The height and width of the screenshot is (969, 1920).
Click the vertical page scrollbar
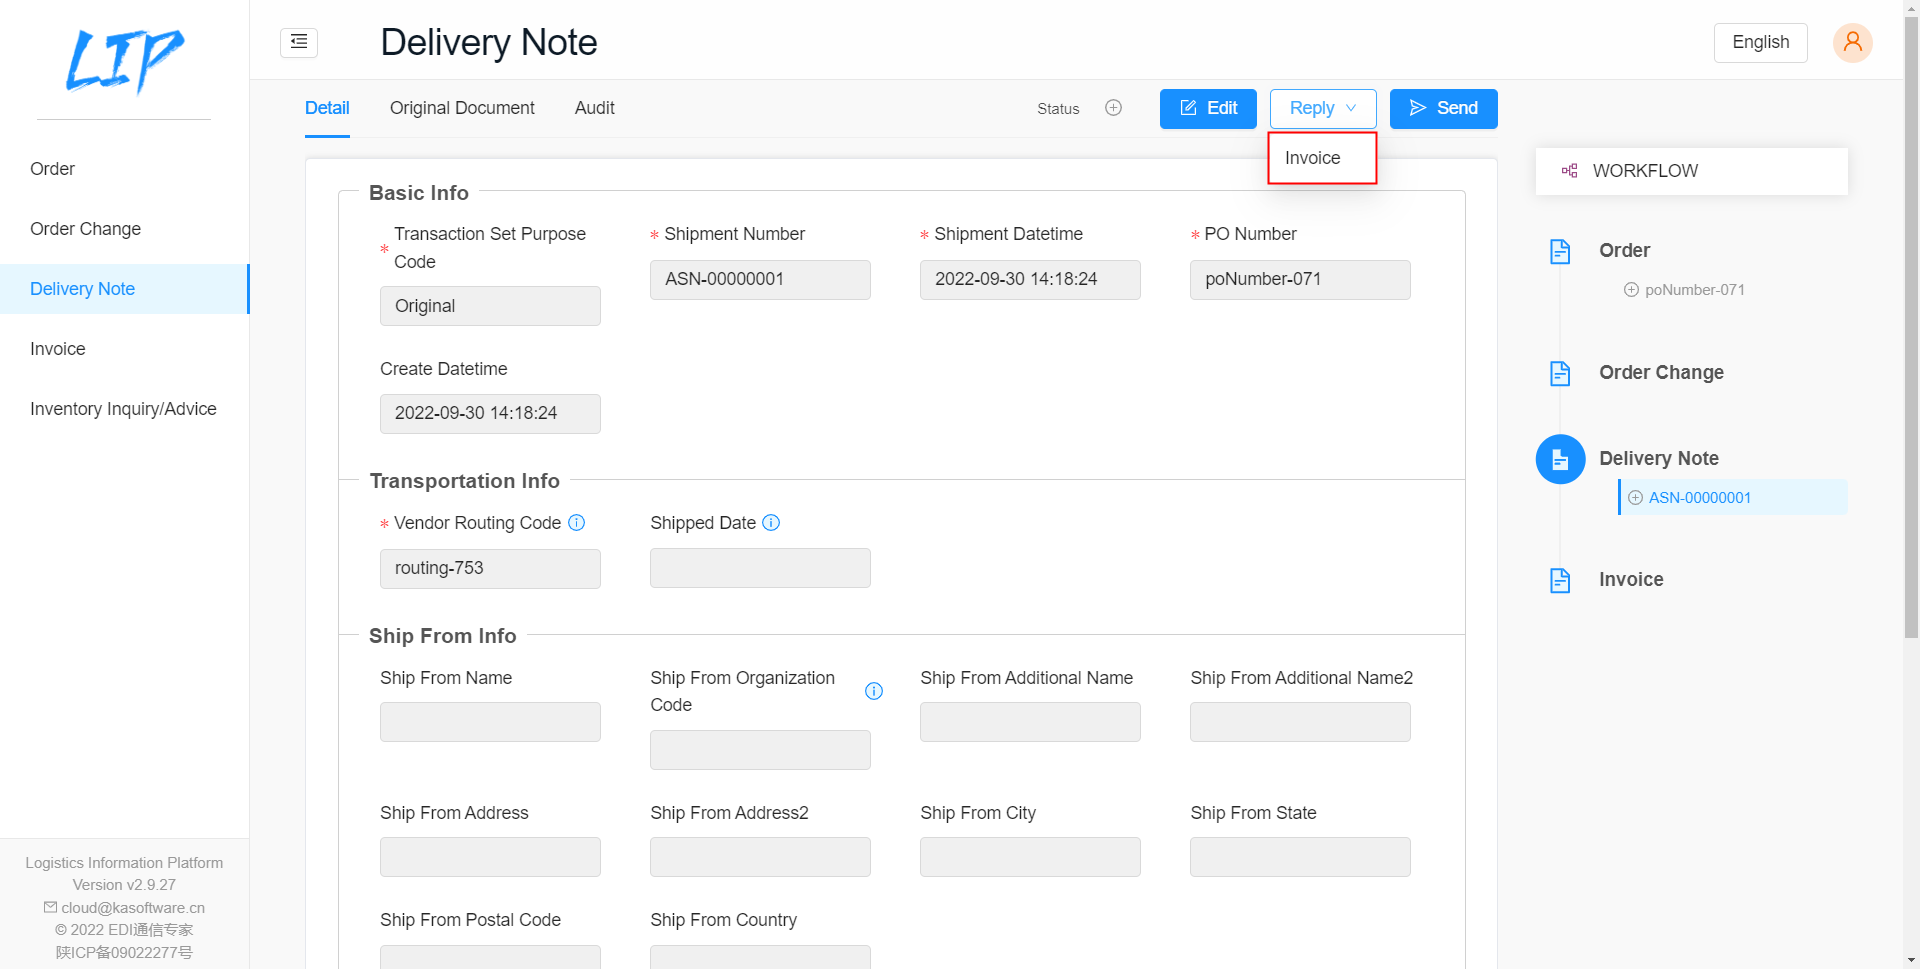[1911, 328]
